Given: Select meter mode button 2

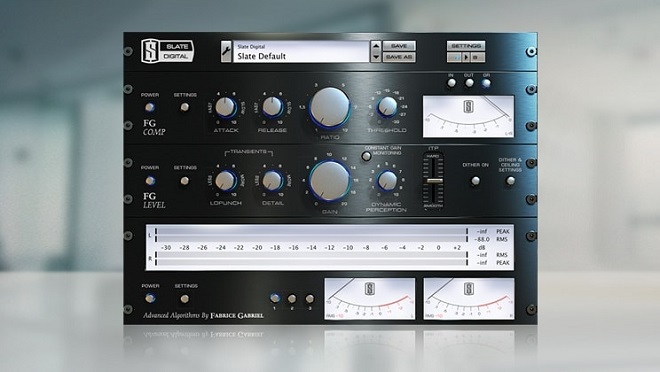Looking at the screenshot, I should point(292,299).
